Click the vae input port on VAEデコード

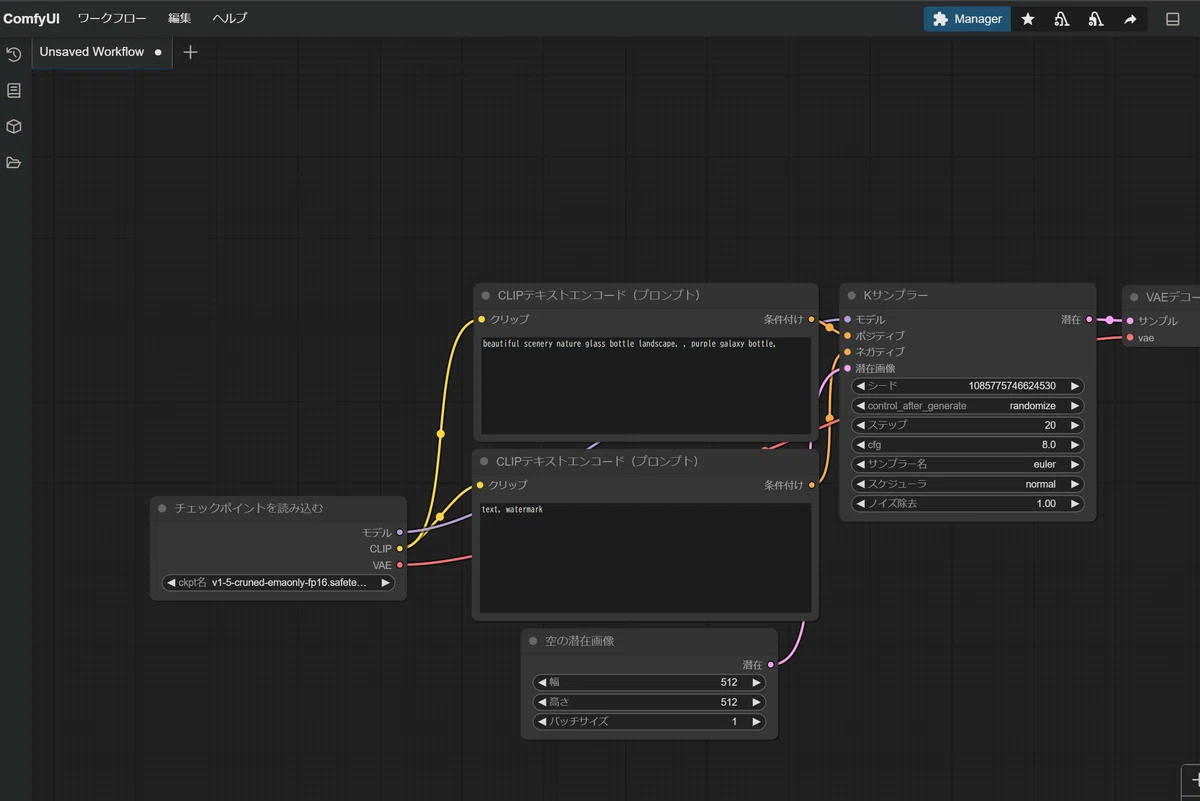point(1130,337)
